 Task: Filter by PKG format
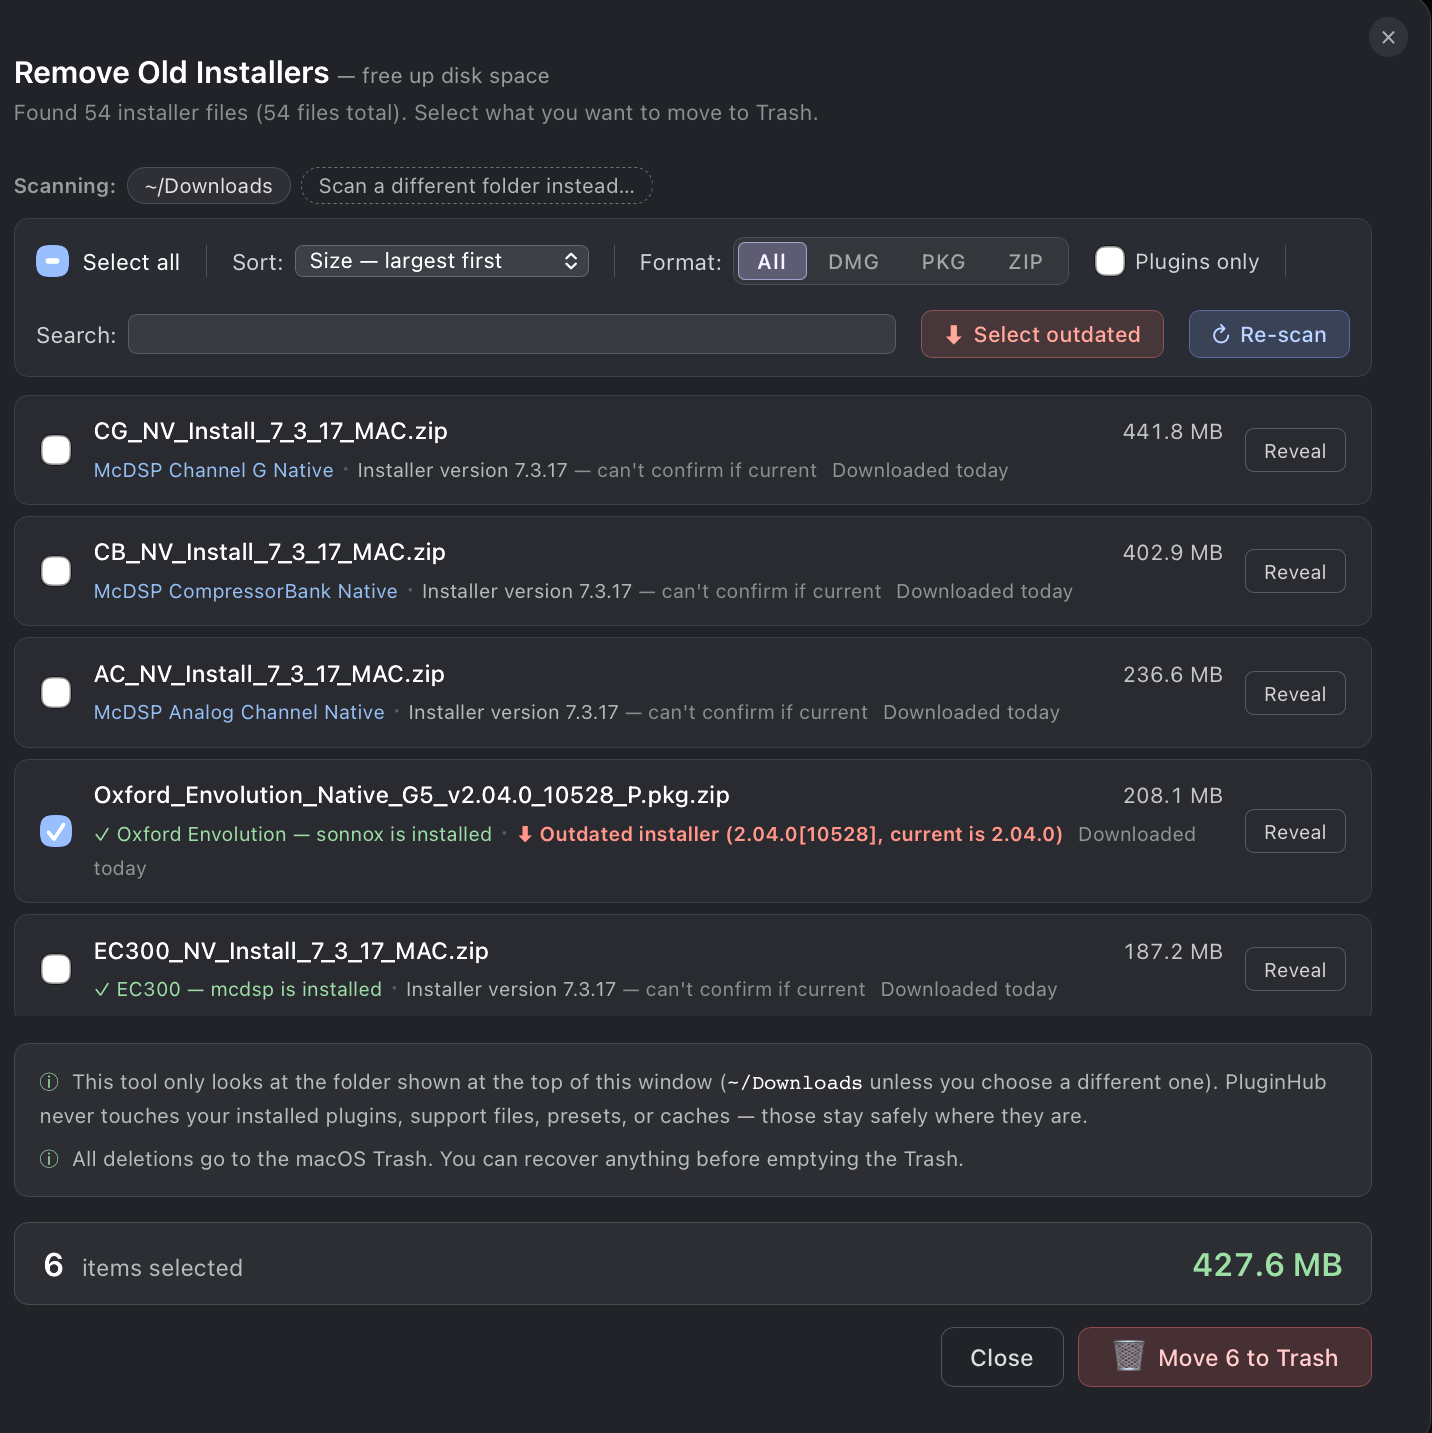click(x=943, y=262)
